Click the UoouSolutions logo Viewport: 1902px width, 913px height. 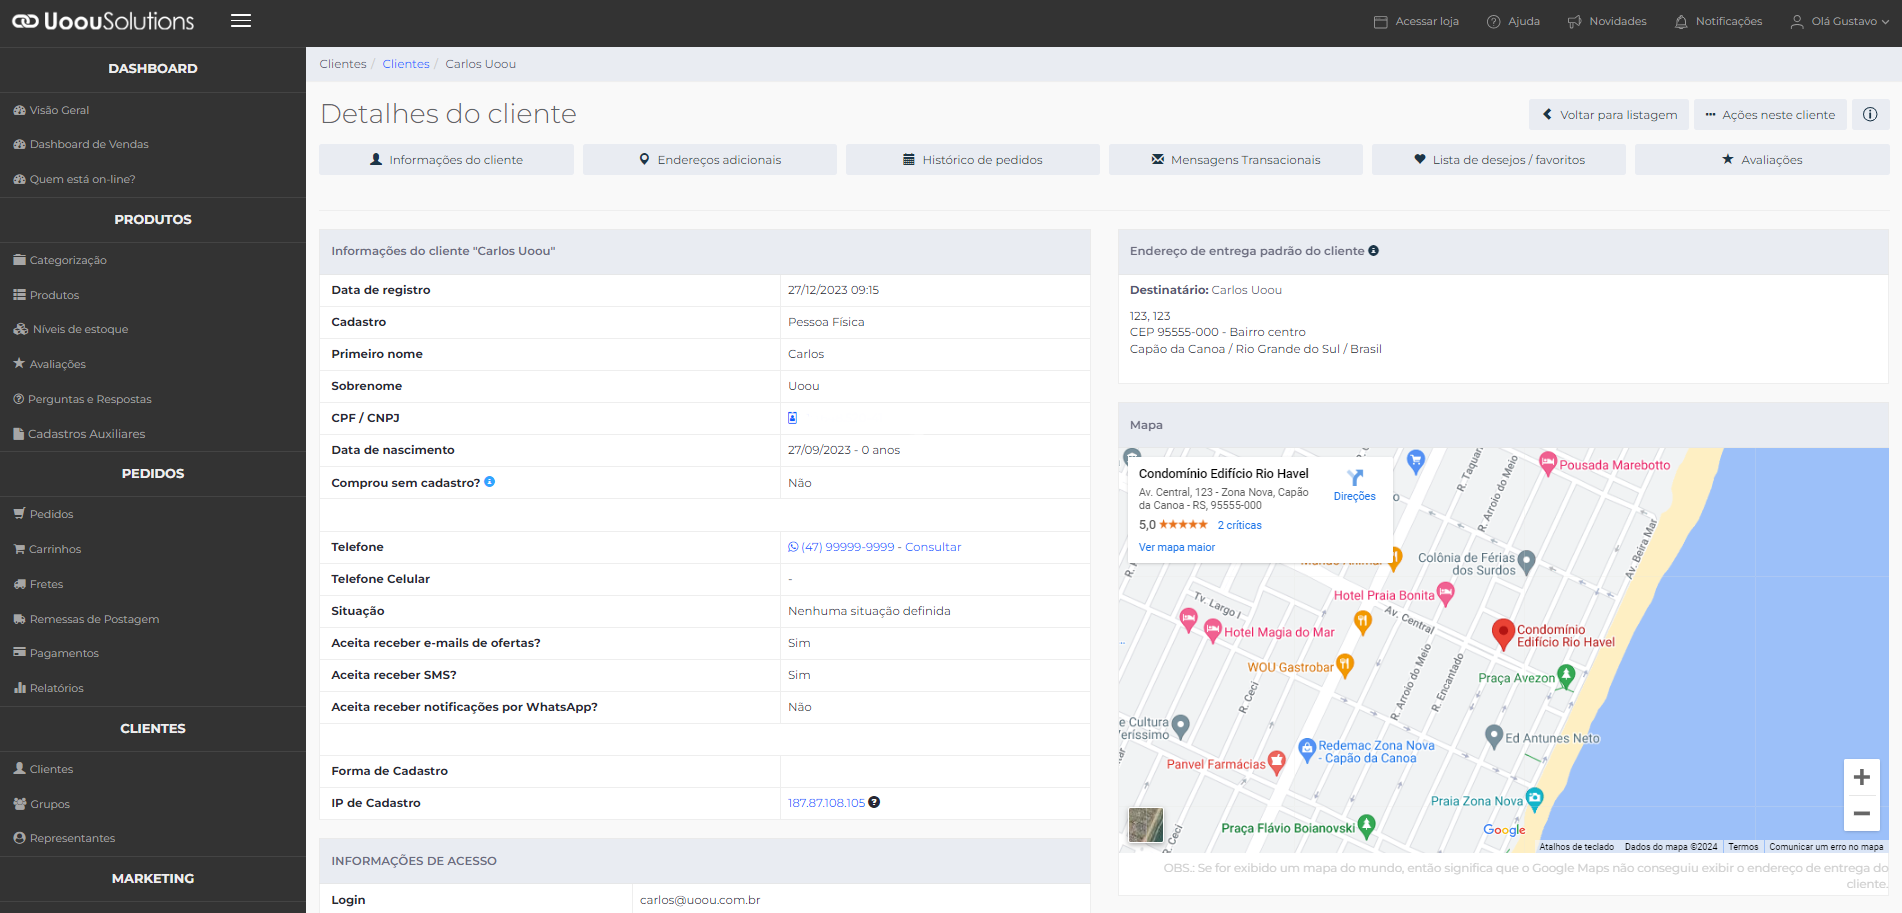(103, 21)
